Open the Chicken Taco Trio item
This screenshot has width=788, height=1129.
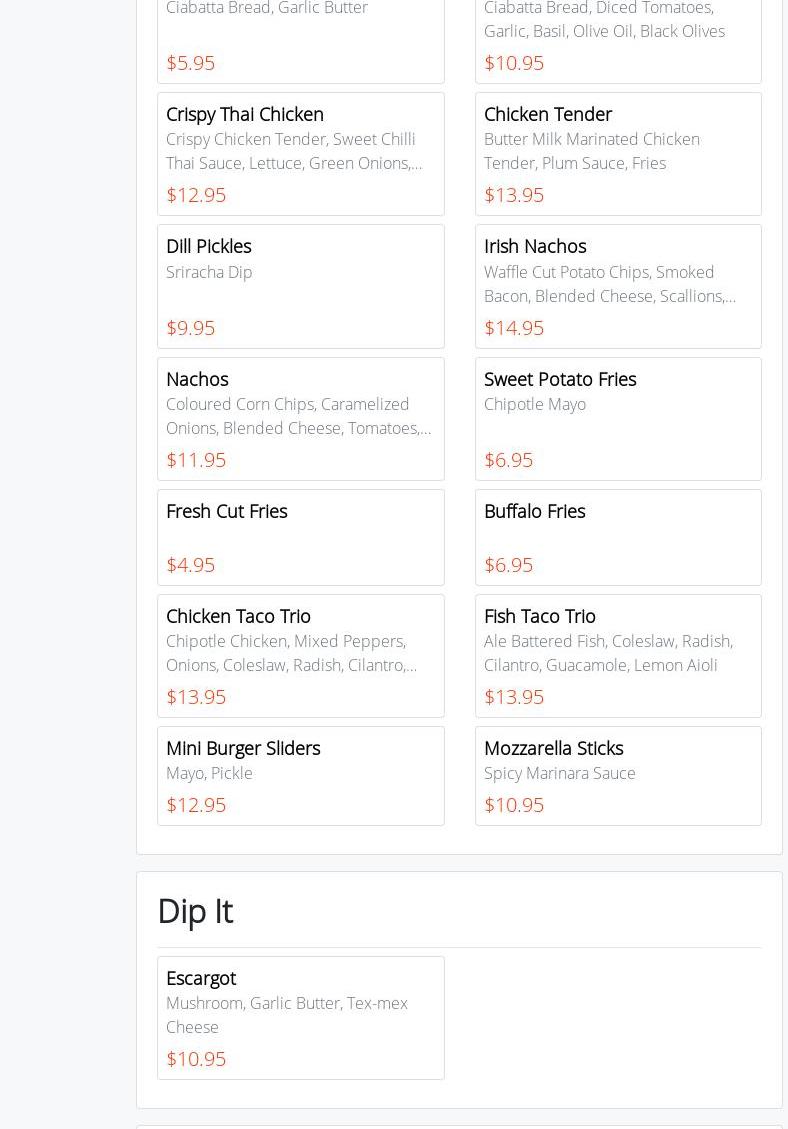coord(300,656)
